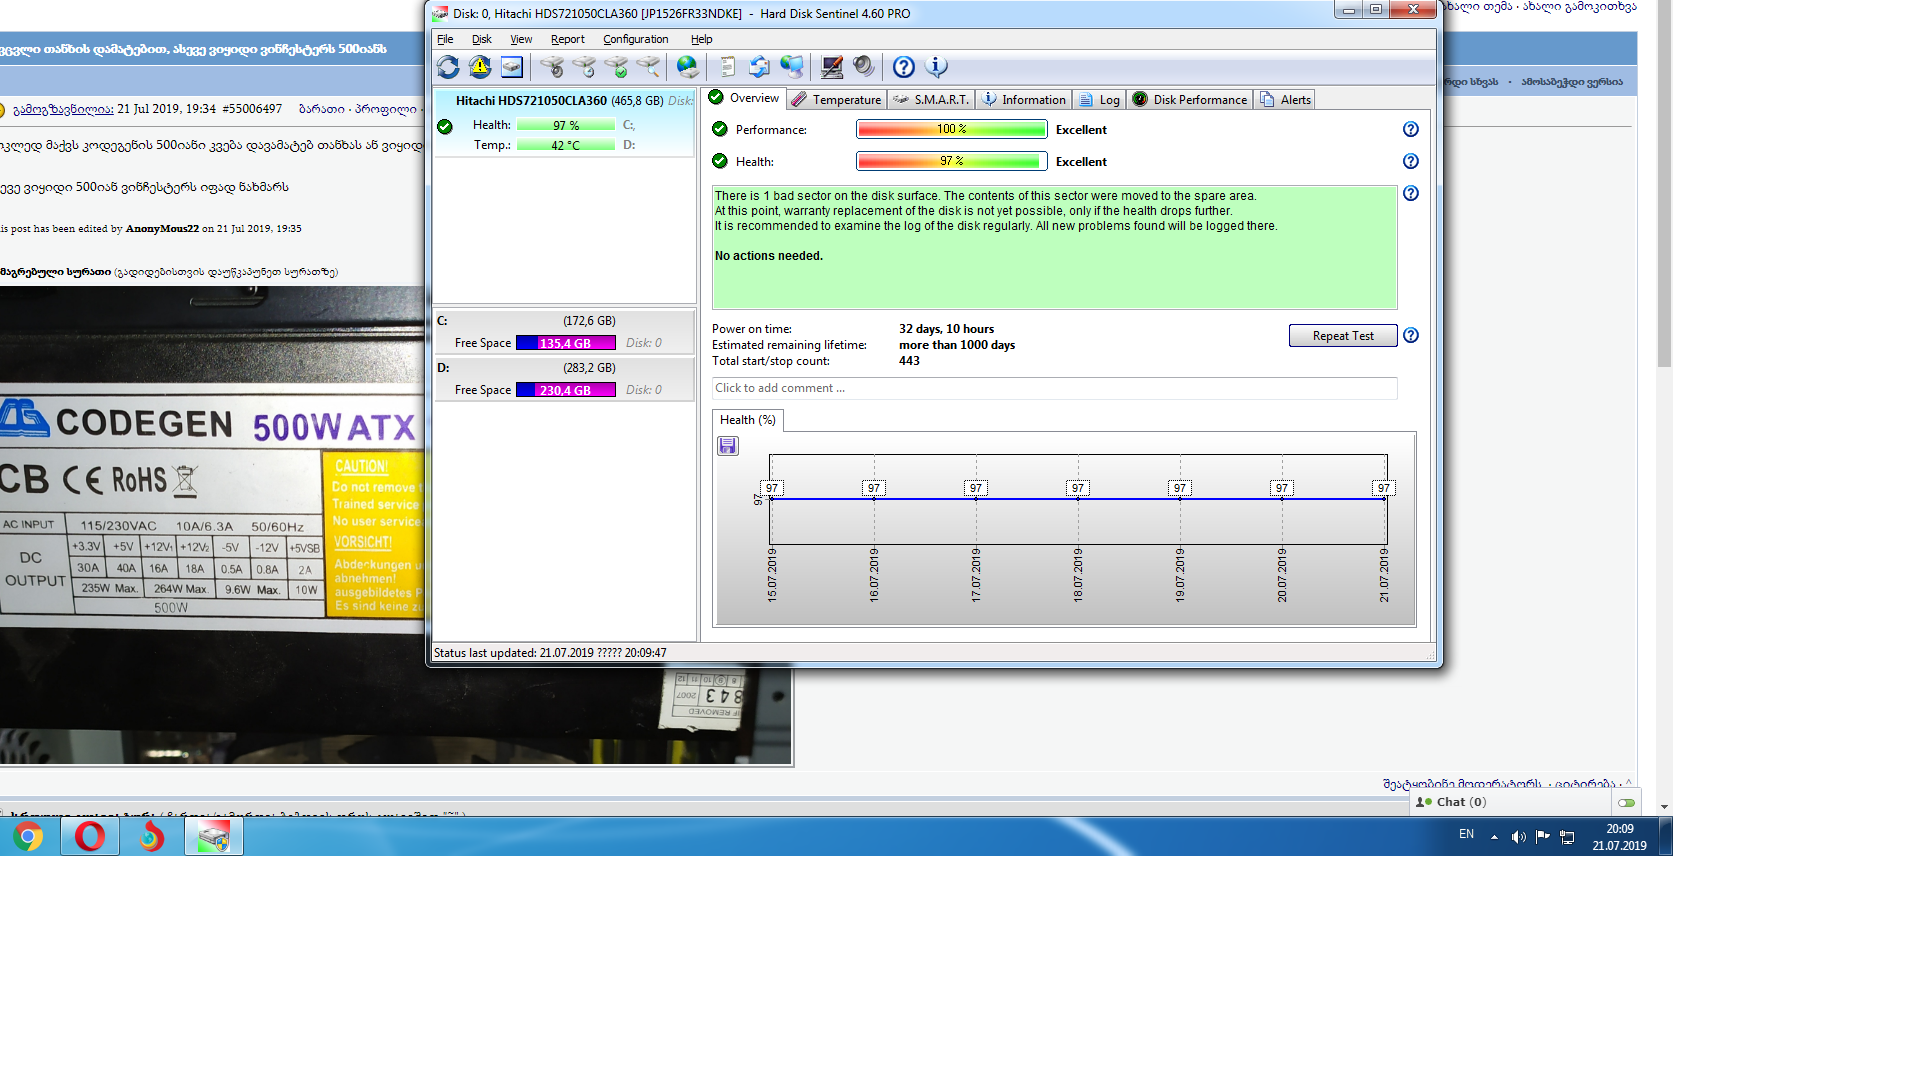Save the health graph via floppy icon
1920x1080 pixels.
728,446
